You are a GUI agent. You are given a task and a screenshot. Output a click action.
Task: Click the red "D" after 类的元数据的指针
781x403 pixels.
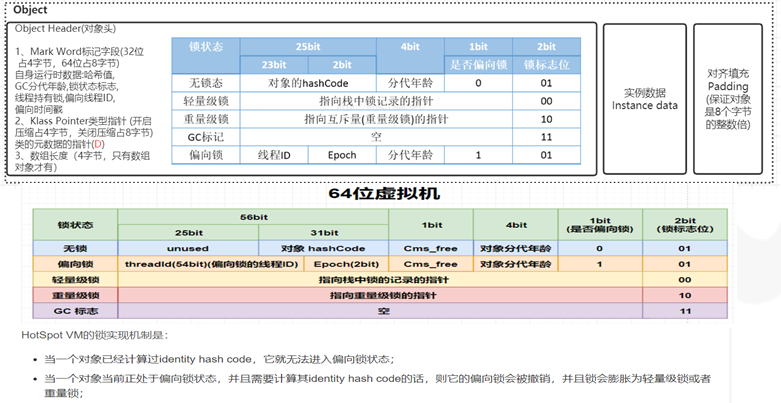click(98, 144)
